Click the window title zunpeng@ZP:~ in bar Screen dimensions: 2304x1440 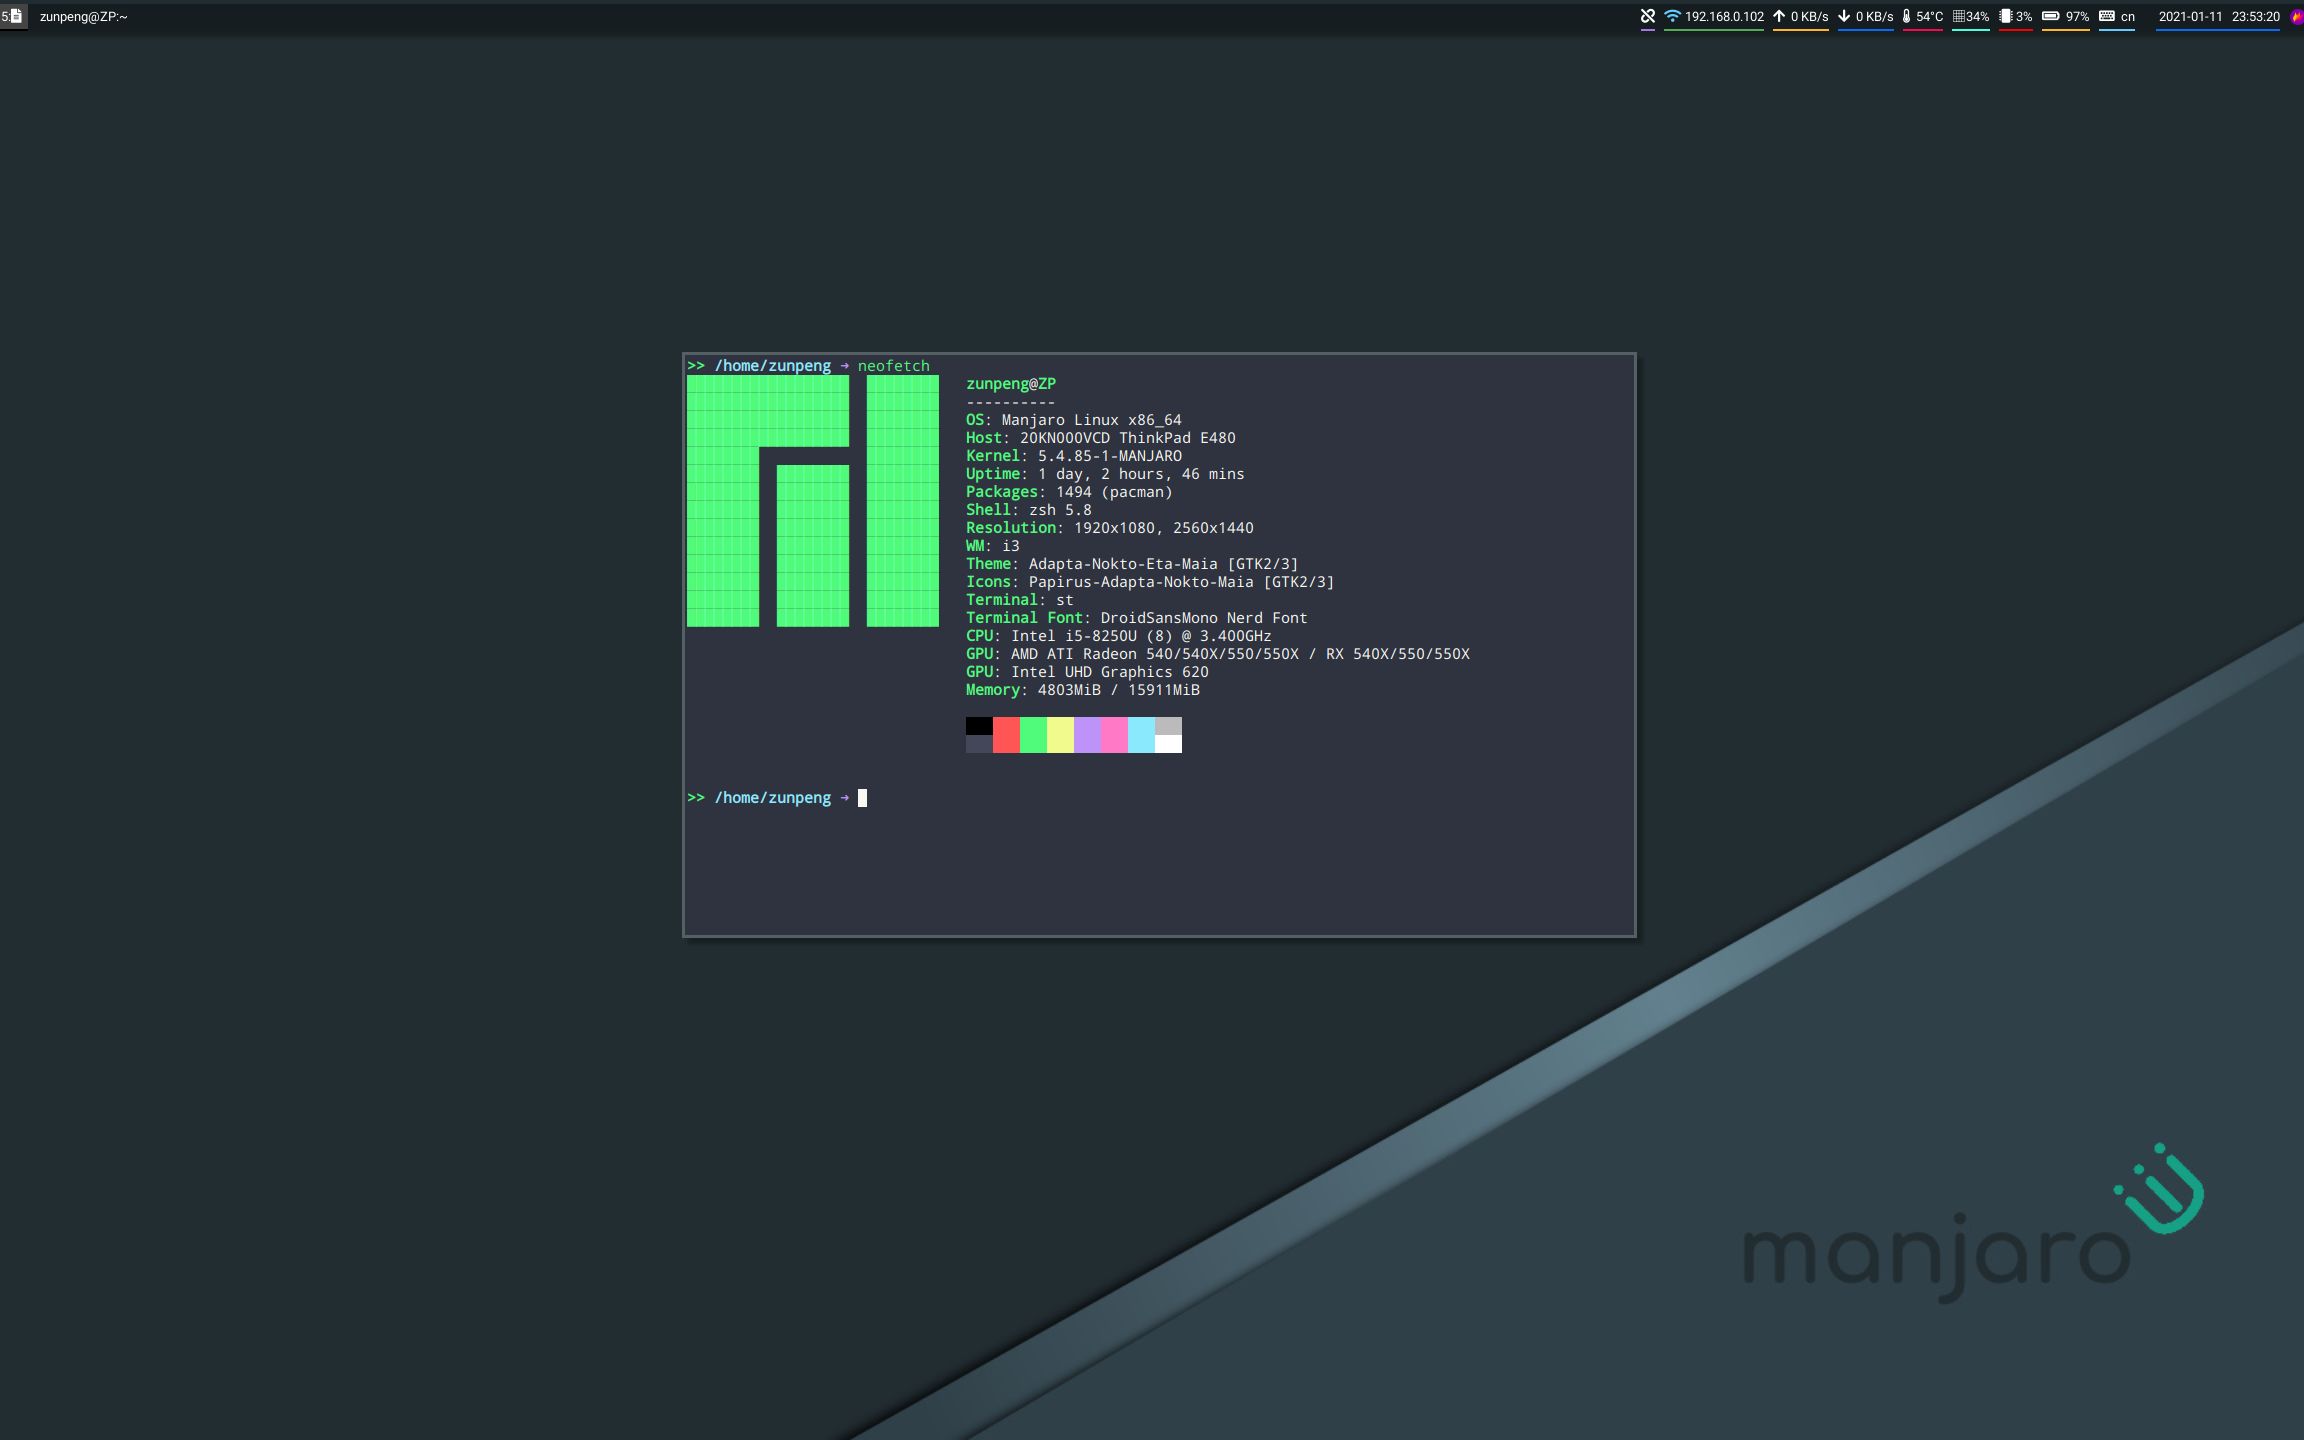(x=84, y=17)
